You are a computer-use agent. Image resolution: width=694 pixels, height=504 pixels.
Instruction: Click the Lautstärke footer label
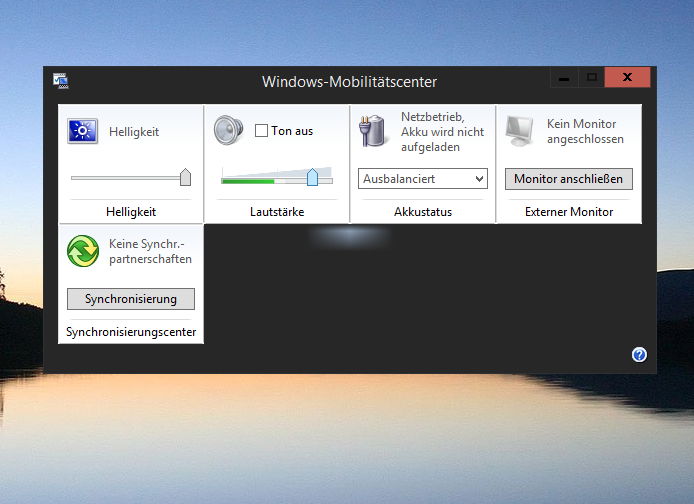pos(277,212)
